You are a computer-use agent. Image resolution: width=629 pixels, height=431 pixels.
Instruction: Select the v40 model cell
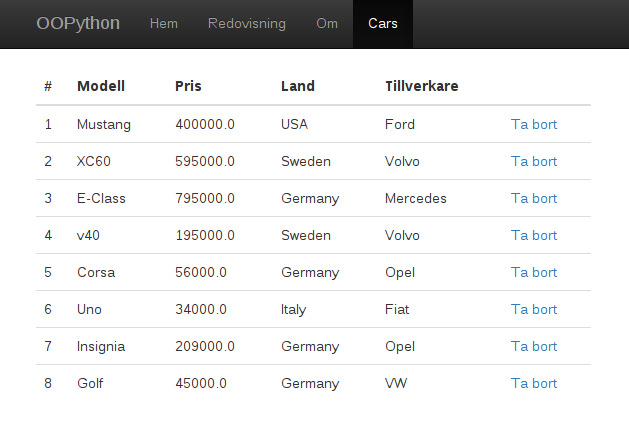coord(88,235)
